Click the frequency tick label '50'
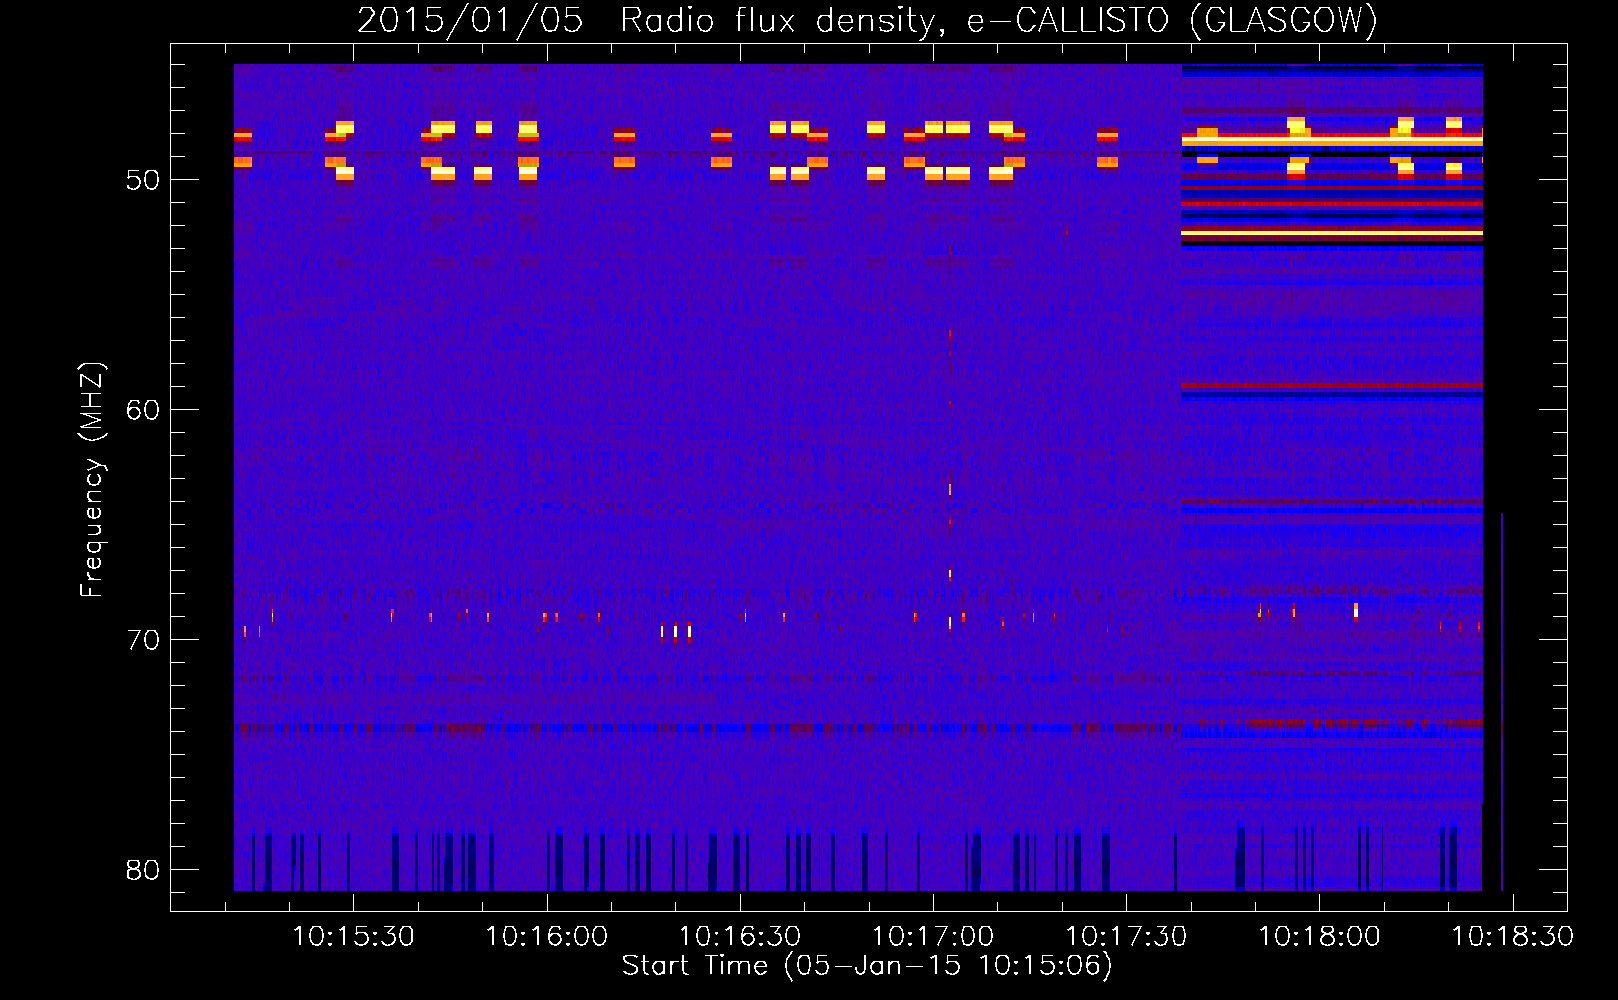Viewport: 1618px width, 1000px height. (143, 180)
